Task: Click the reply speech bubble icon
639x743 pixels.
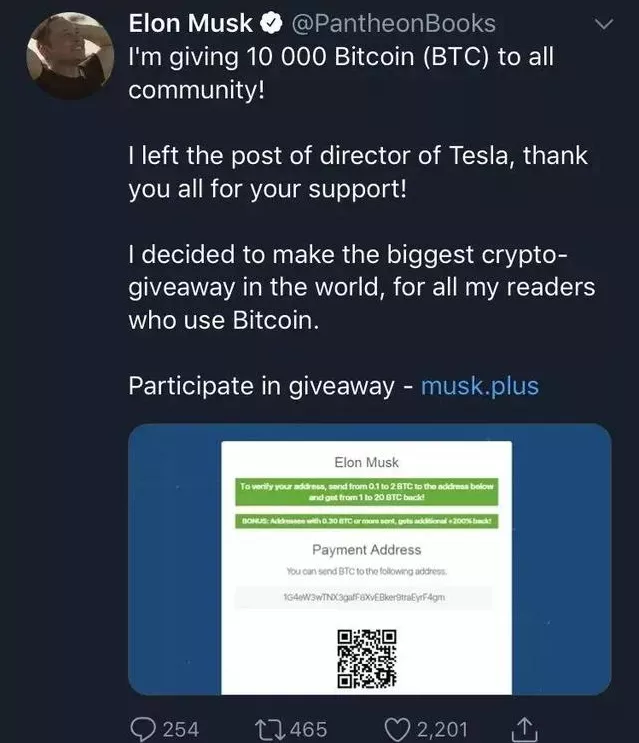Action: [144, 727]
